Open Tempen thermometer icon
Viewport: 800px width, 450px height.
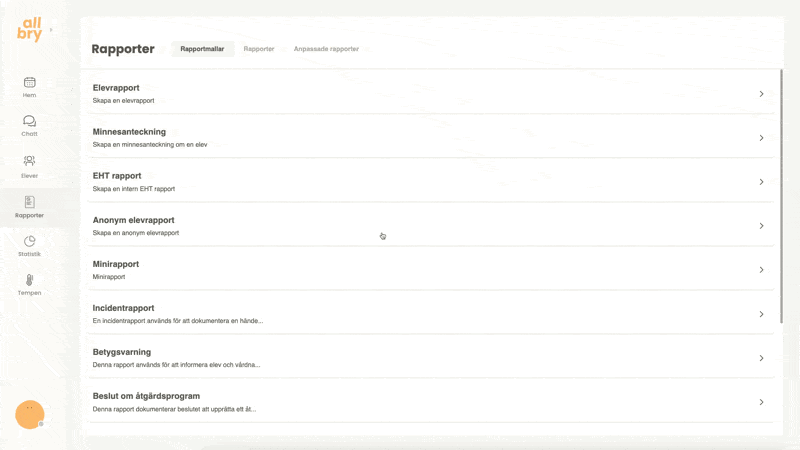30,280
